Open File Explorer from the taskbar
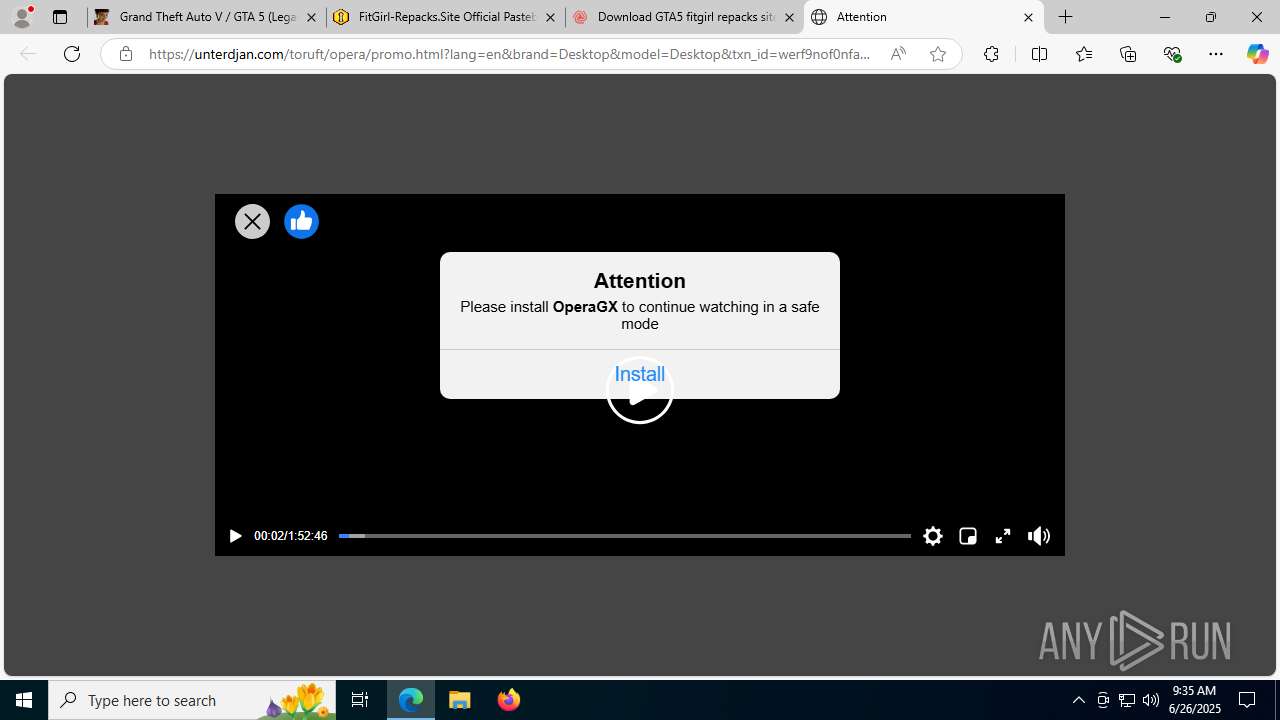This screenshot has width=1280, height=720. click(x=460, y=700)
